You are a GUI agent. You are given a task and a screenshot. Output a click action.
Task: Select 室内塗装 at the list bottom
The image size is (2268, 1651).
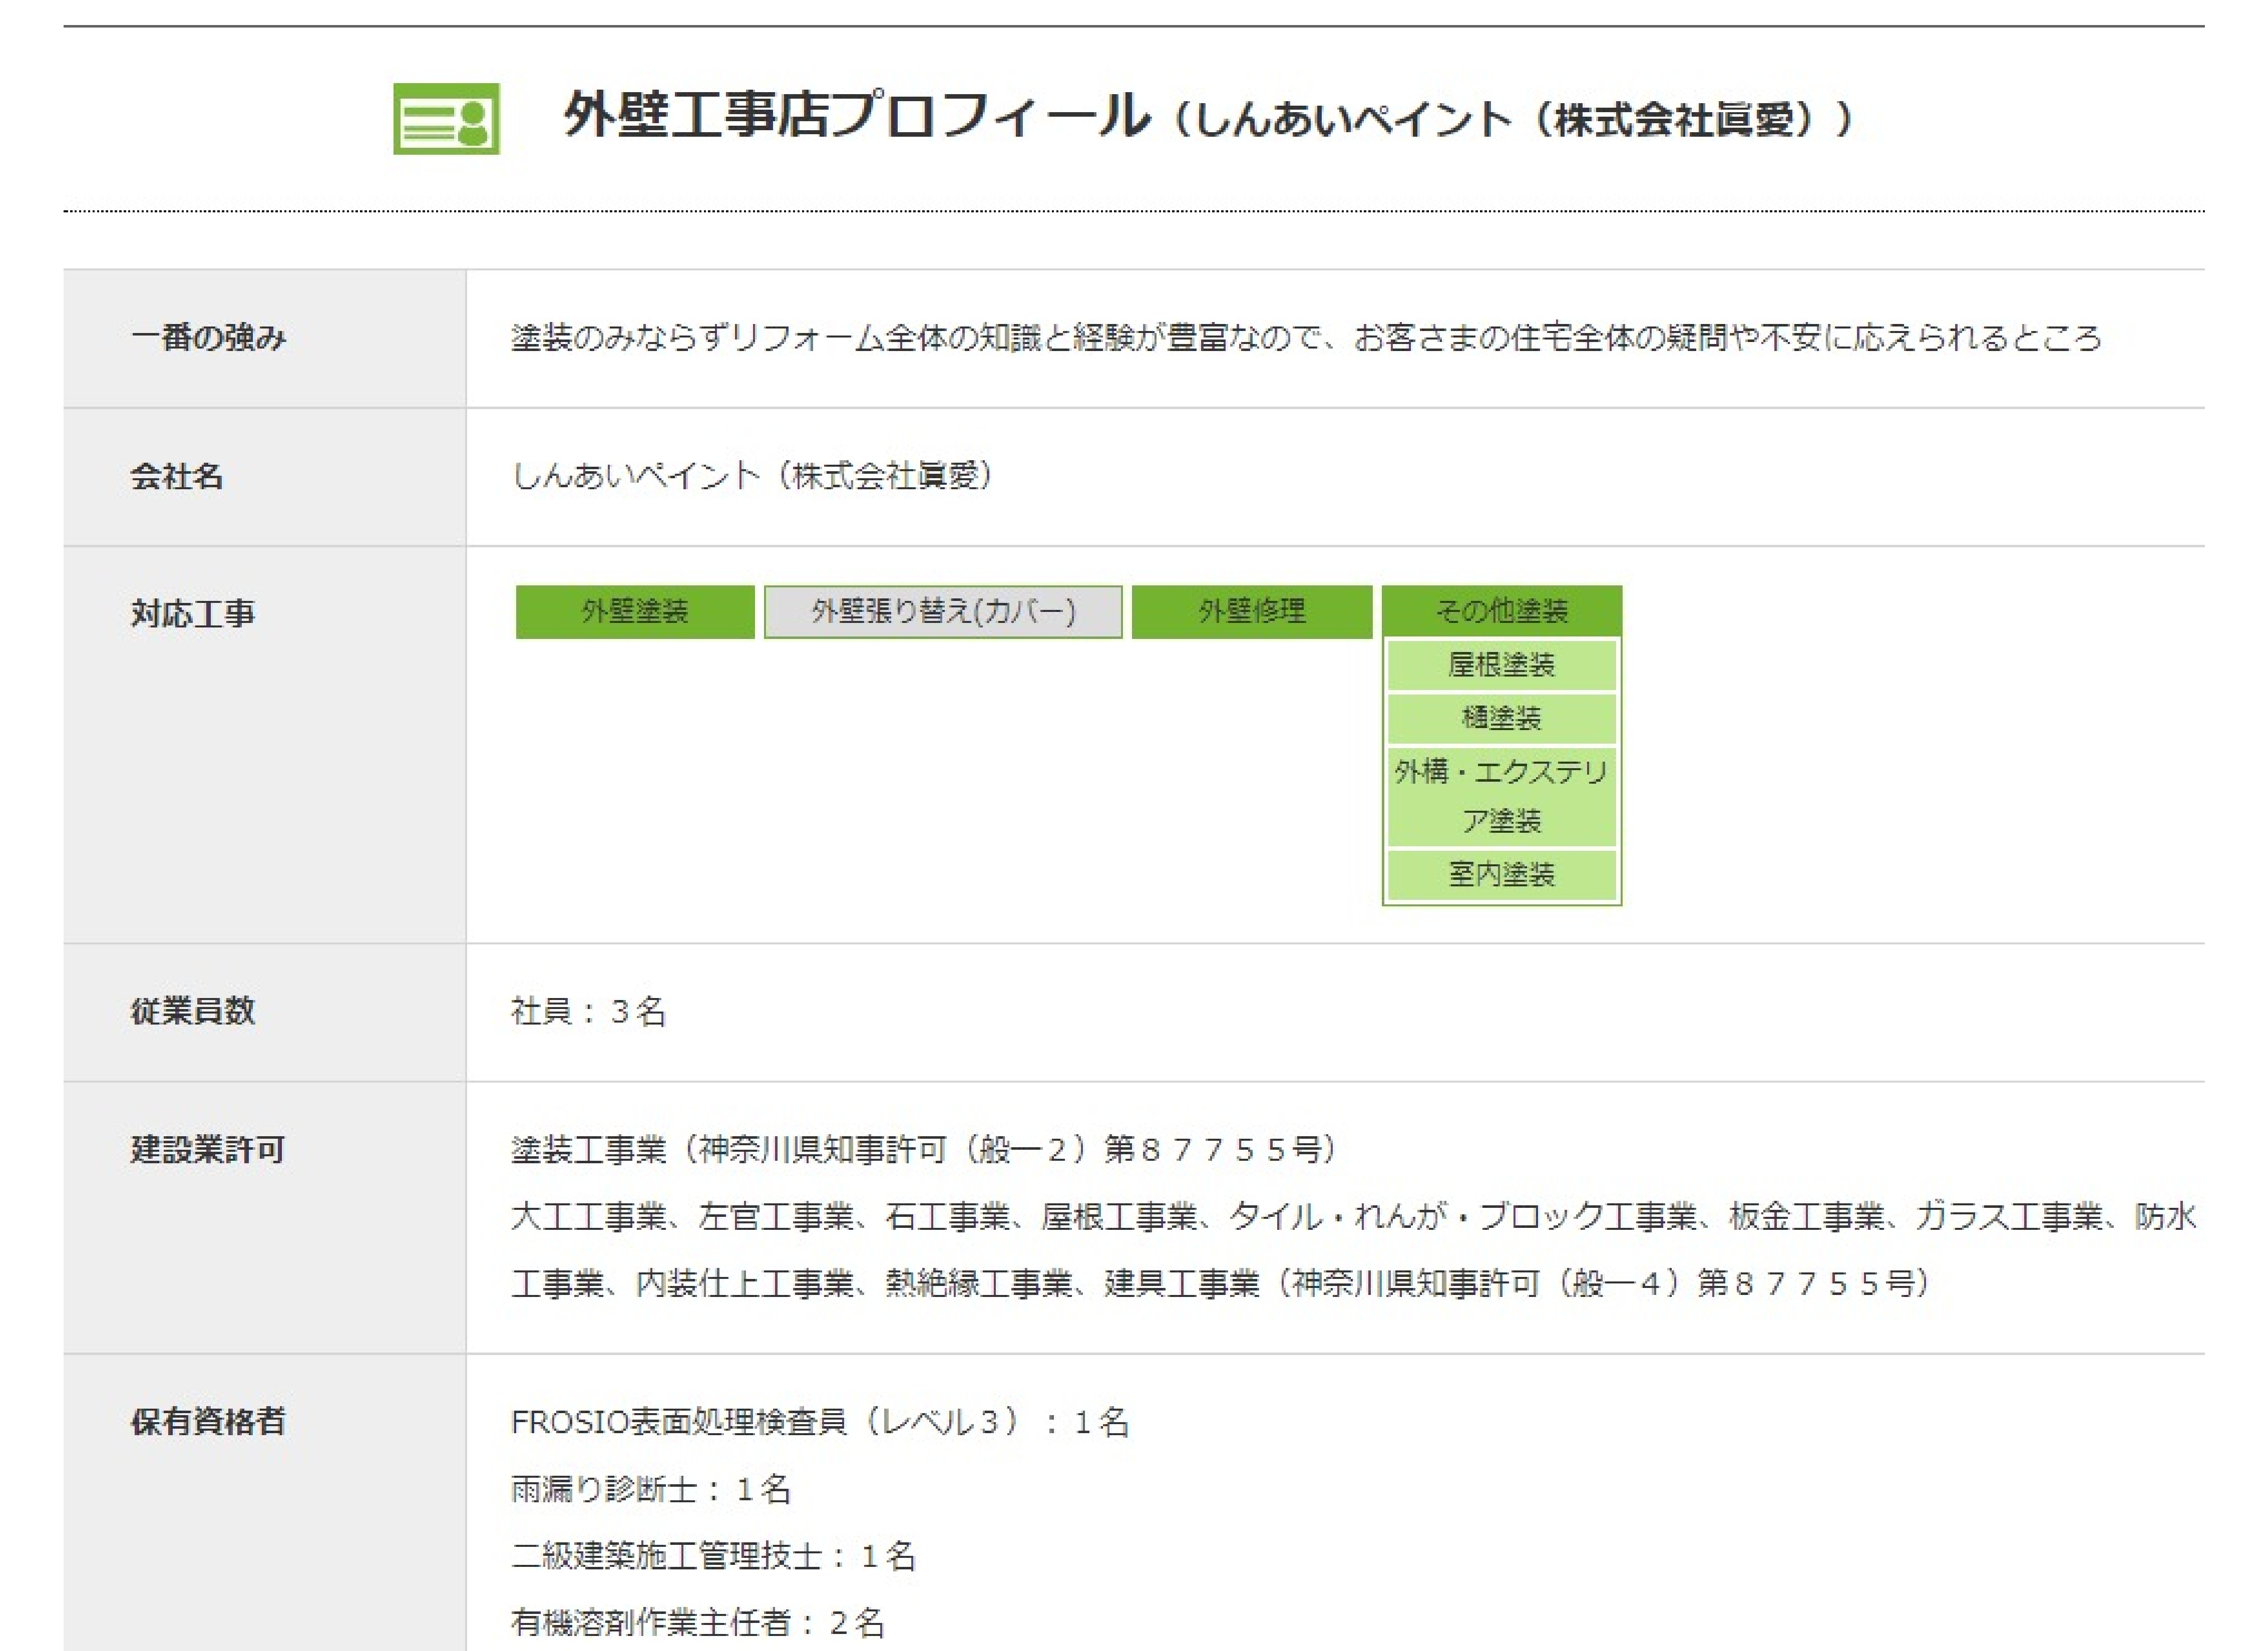[x=1501, y=875]
